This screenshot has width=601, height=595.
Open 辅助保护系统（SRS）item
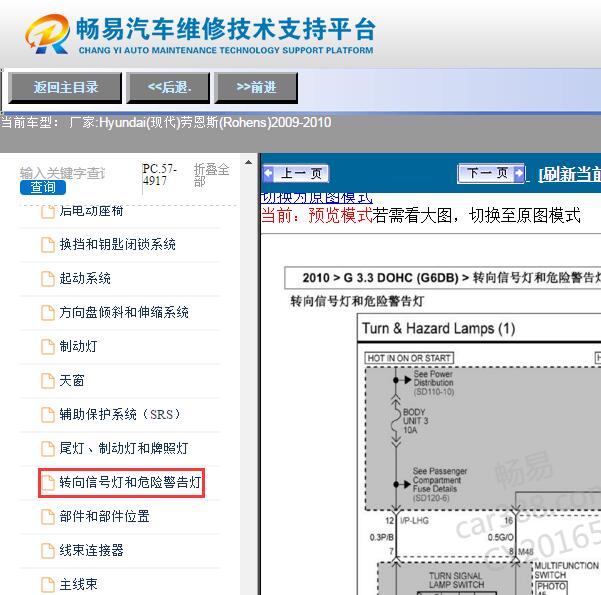(x=120, y=414)
